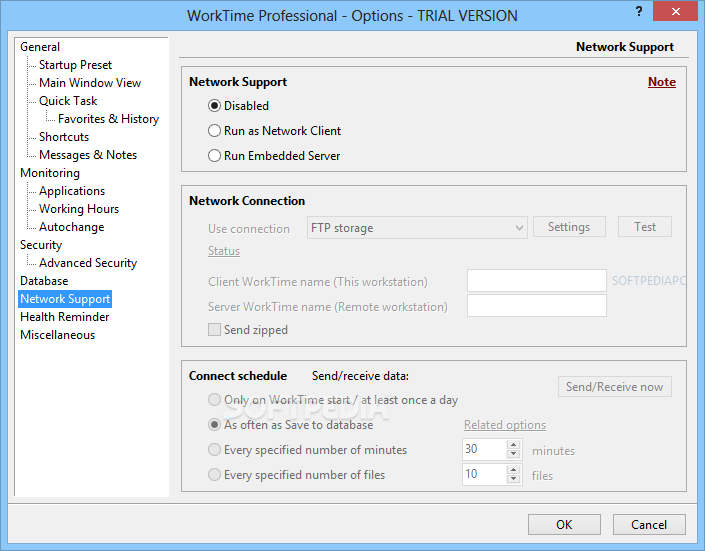Select Startup Preset in the tree

pos(75,65)
